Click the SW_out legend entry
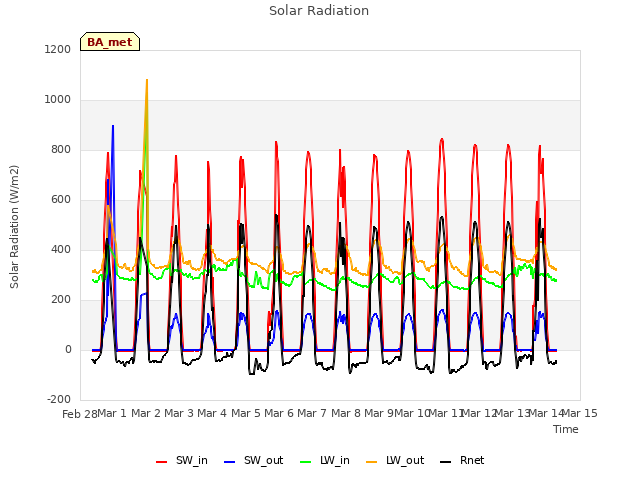Image resolution: width=640 pixels, height=480 pixels. [x=253, y=461]
